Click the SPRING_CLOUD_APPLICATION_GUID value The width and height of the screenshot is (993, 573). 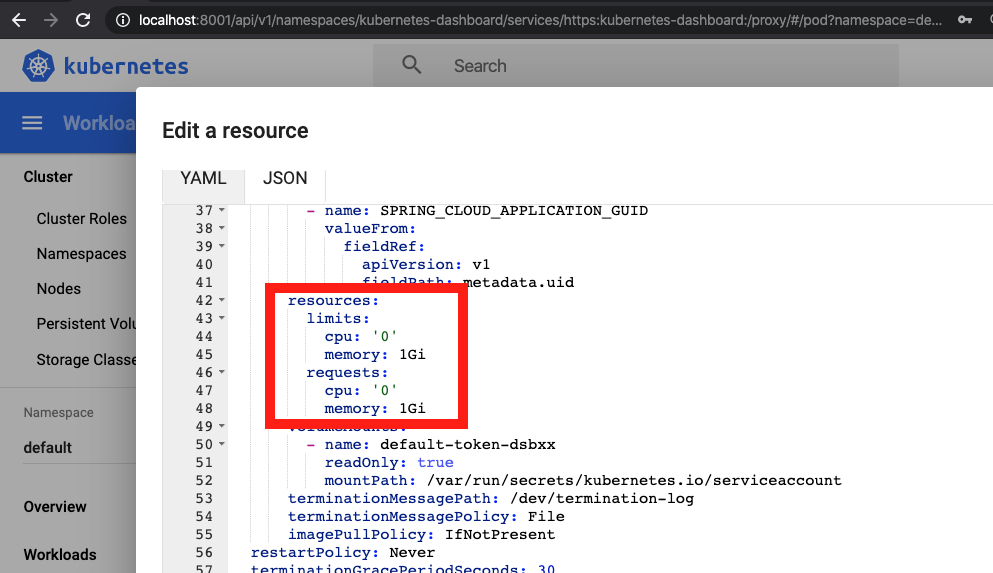point(514,210)
